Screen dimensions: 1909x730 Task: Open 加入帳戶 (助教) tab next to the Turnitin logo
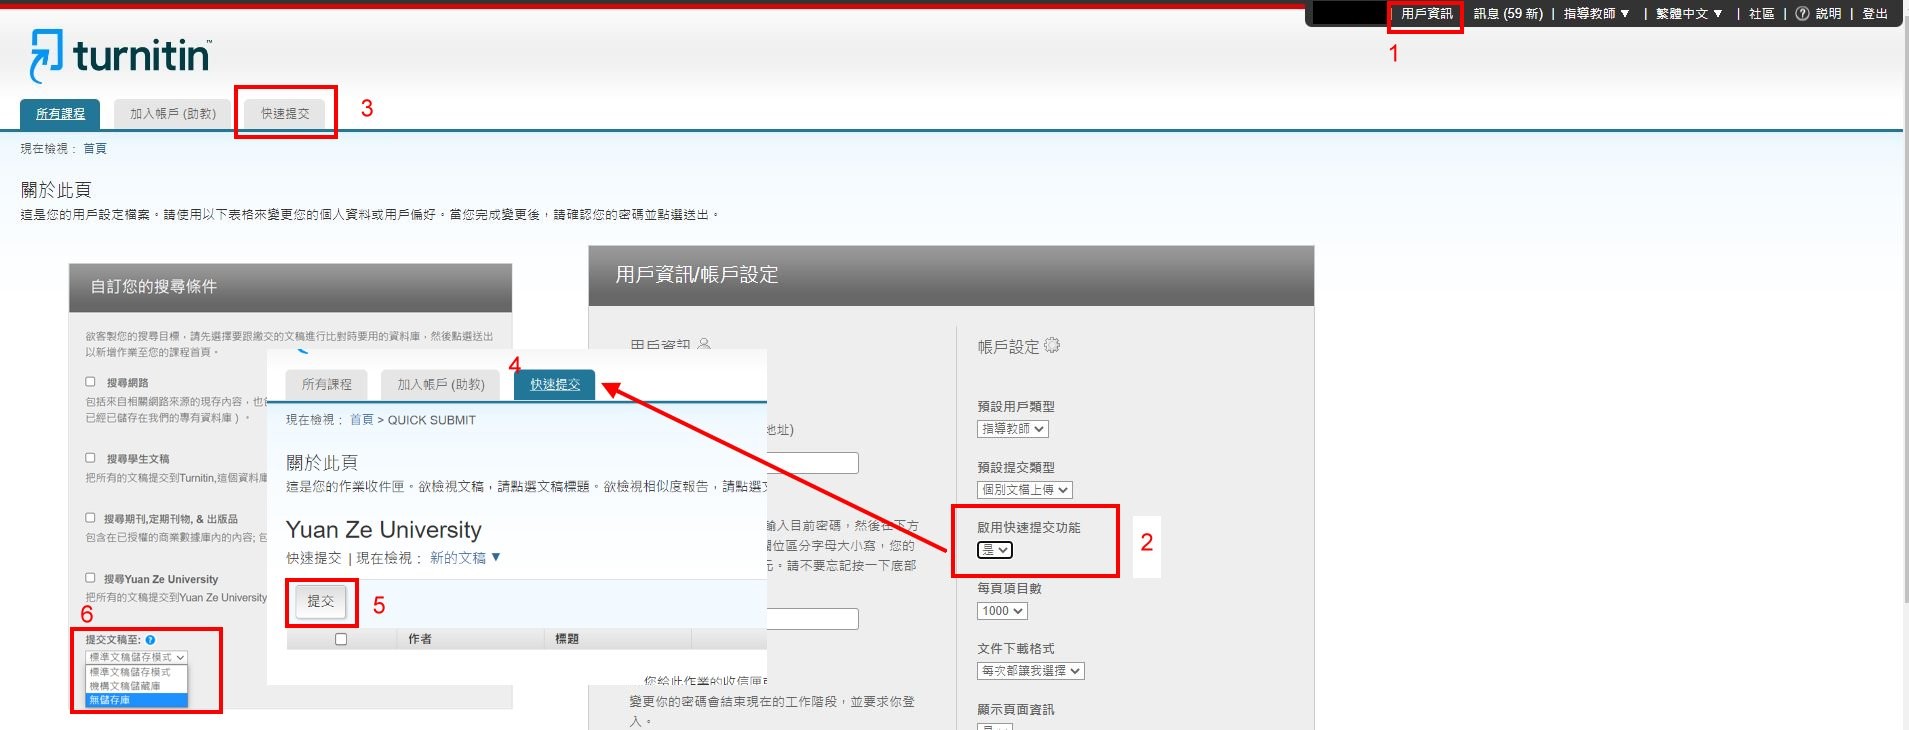pos(173,114)
